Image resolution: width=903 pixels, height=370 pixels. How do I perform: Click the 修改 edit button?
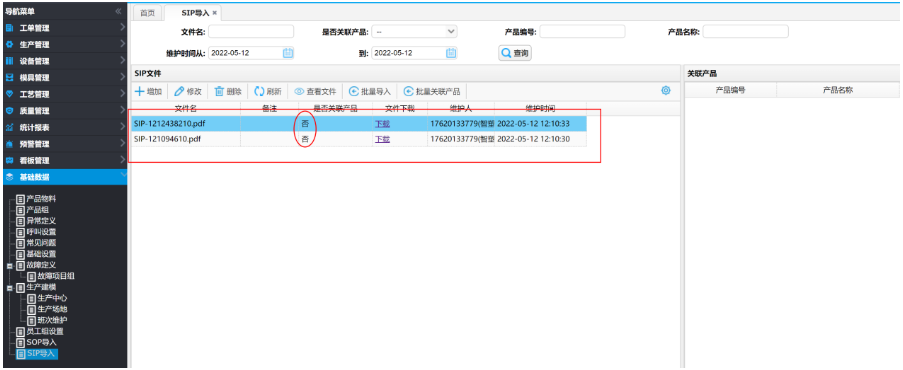point(188,91)
